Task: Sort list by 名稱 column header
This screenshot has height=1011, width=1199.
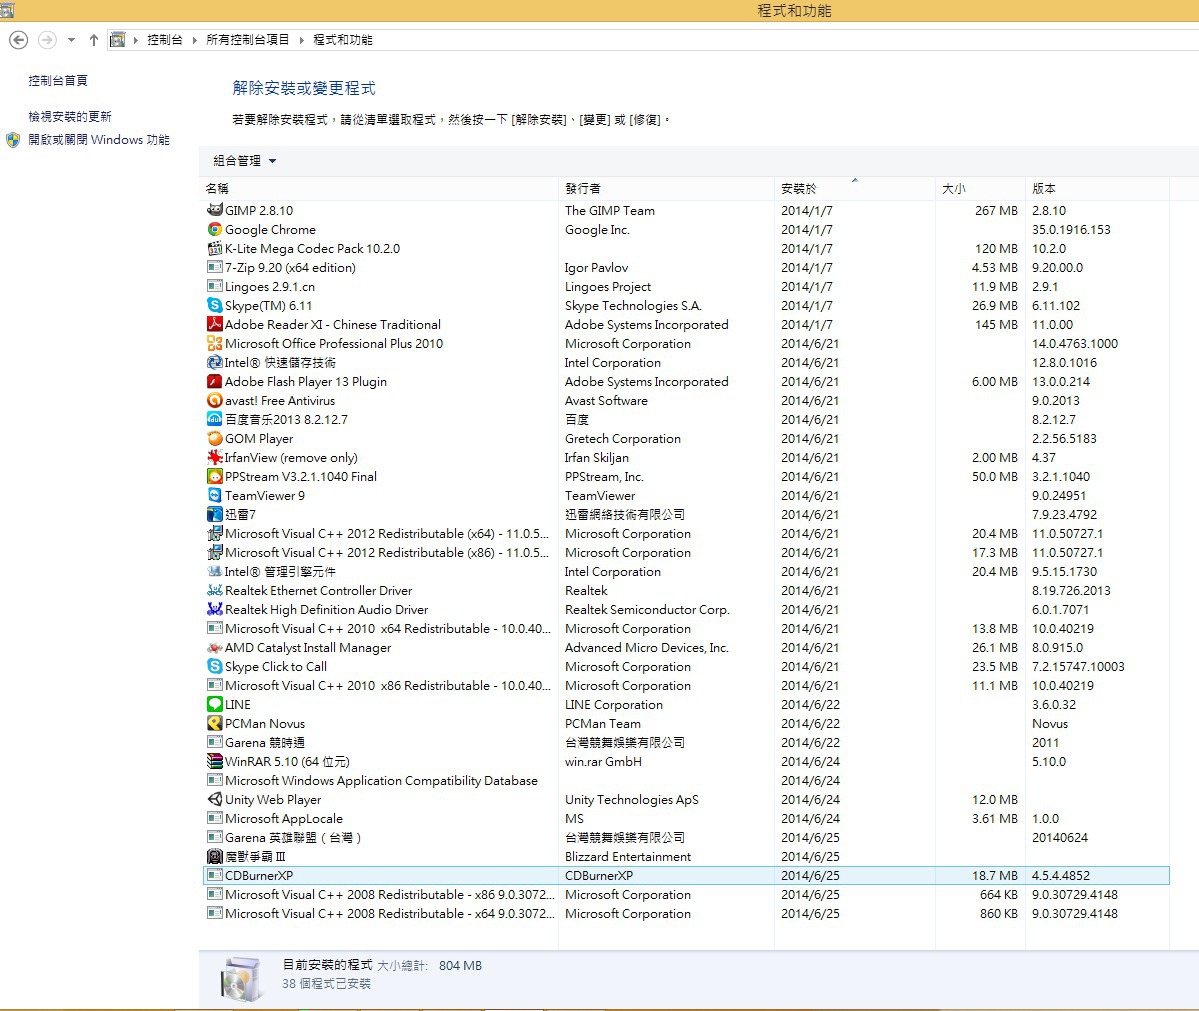Action: 380,188
